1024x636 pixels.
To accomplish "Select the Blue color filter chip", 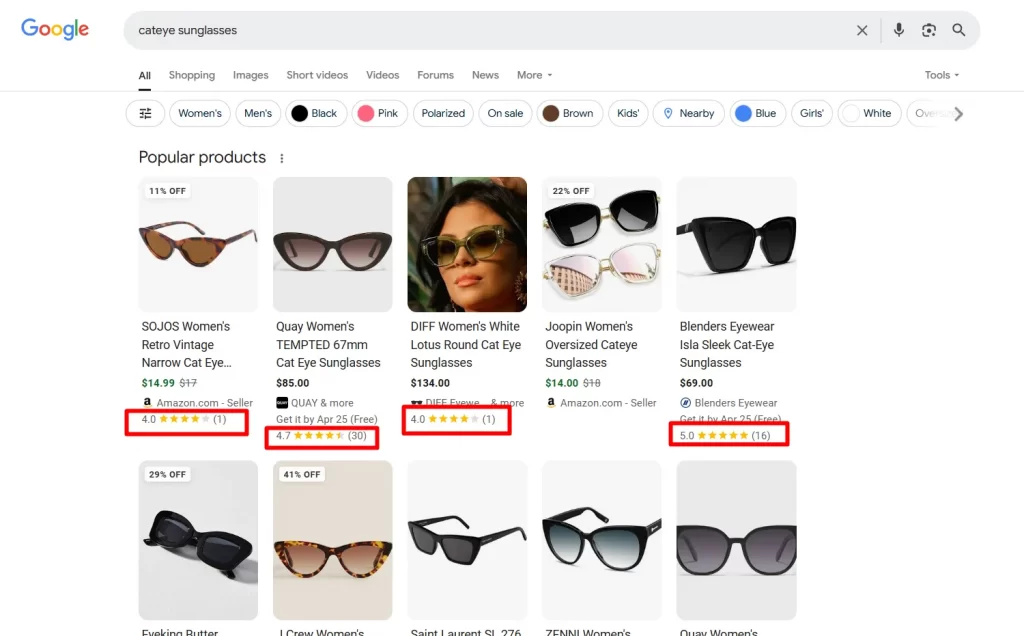I will 758,114.
